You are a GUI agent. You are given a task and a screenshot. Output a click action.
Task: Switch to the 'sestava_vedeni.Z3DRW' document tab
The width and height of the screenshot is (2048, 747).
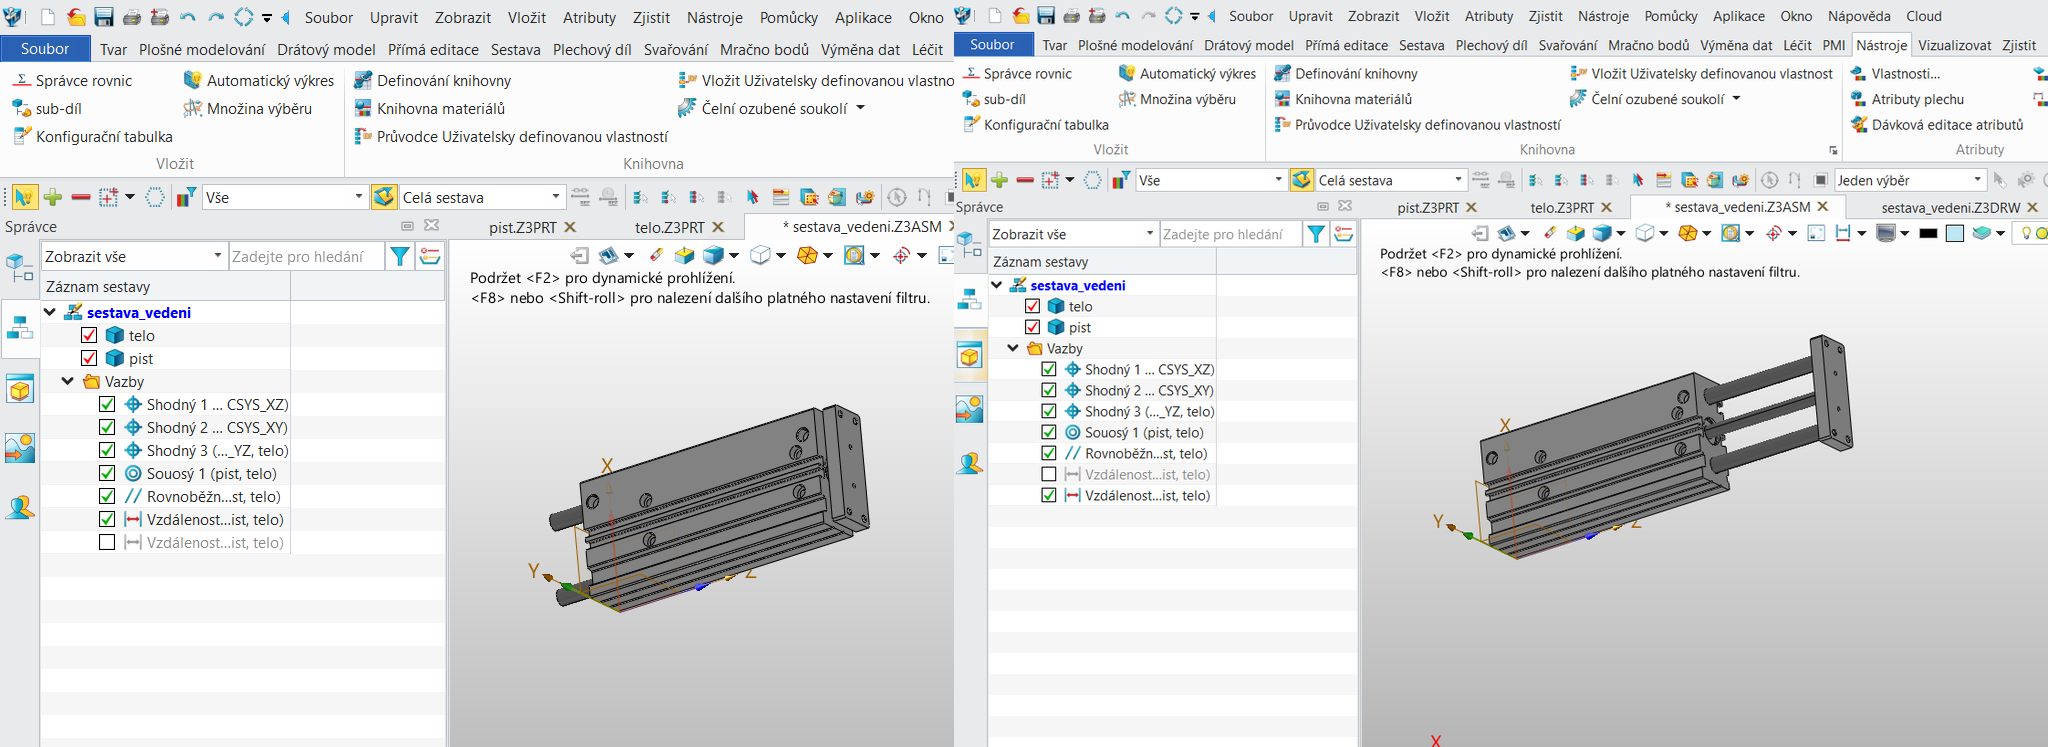[1950, 207]
